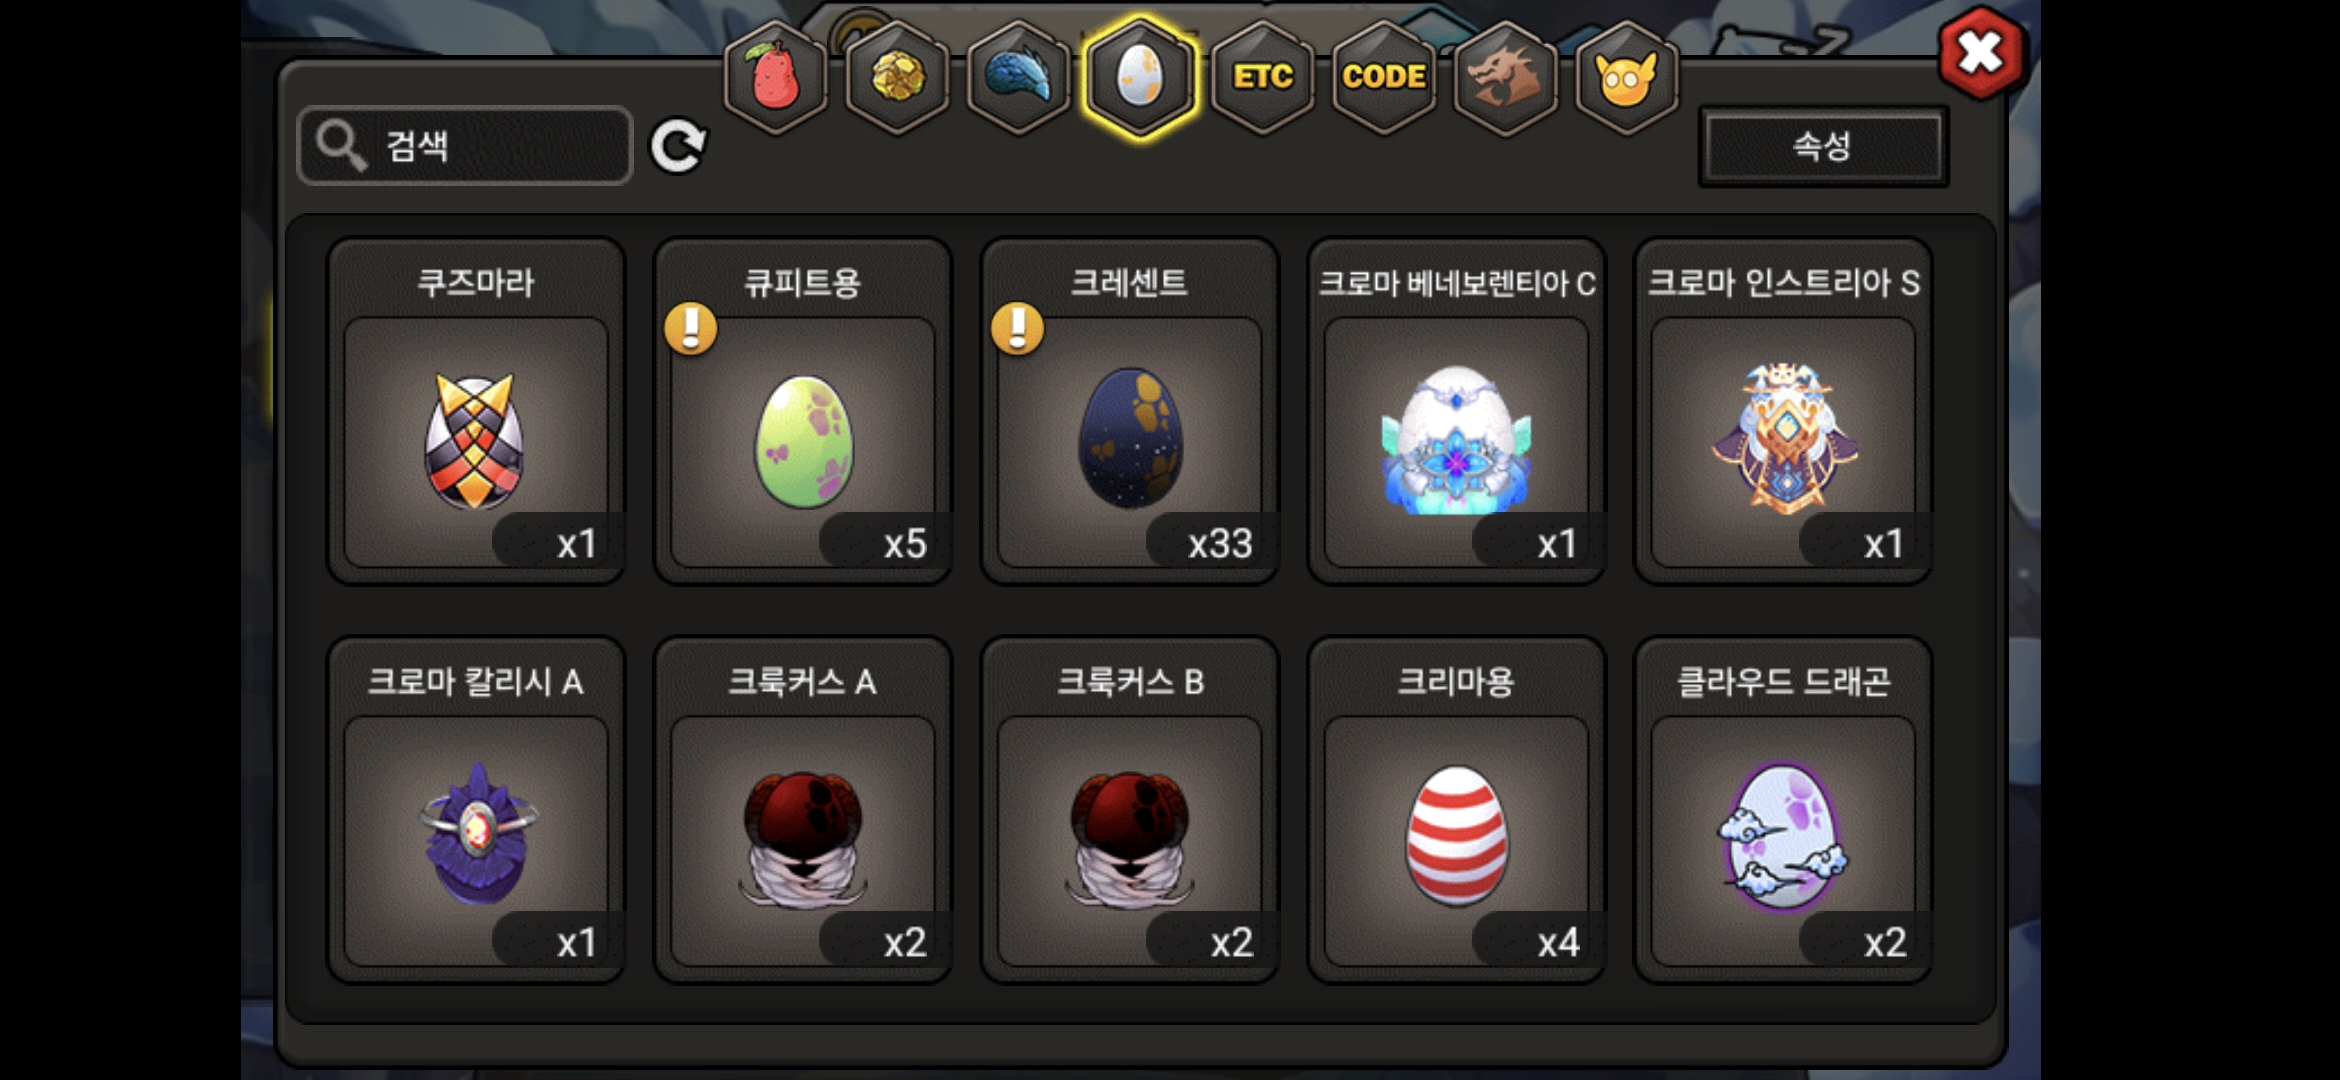Click the 검색 search input field
Image resolution: width=2340 pixels, height=1080 pixels.
pyautogui.click(x=465, y=146)
